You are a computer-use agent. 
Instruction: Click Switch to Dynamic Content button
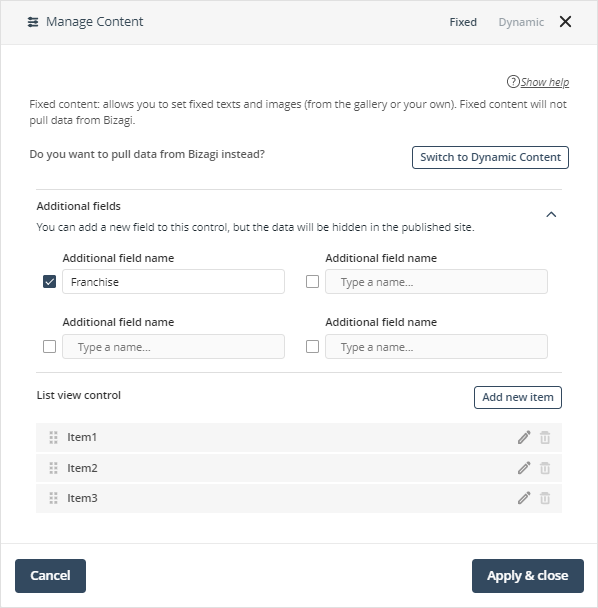[x=490, y=157]
